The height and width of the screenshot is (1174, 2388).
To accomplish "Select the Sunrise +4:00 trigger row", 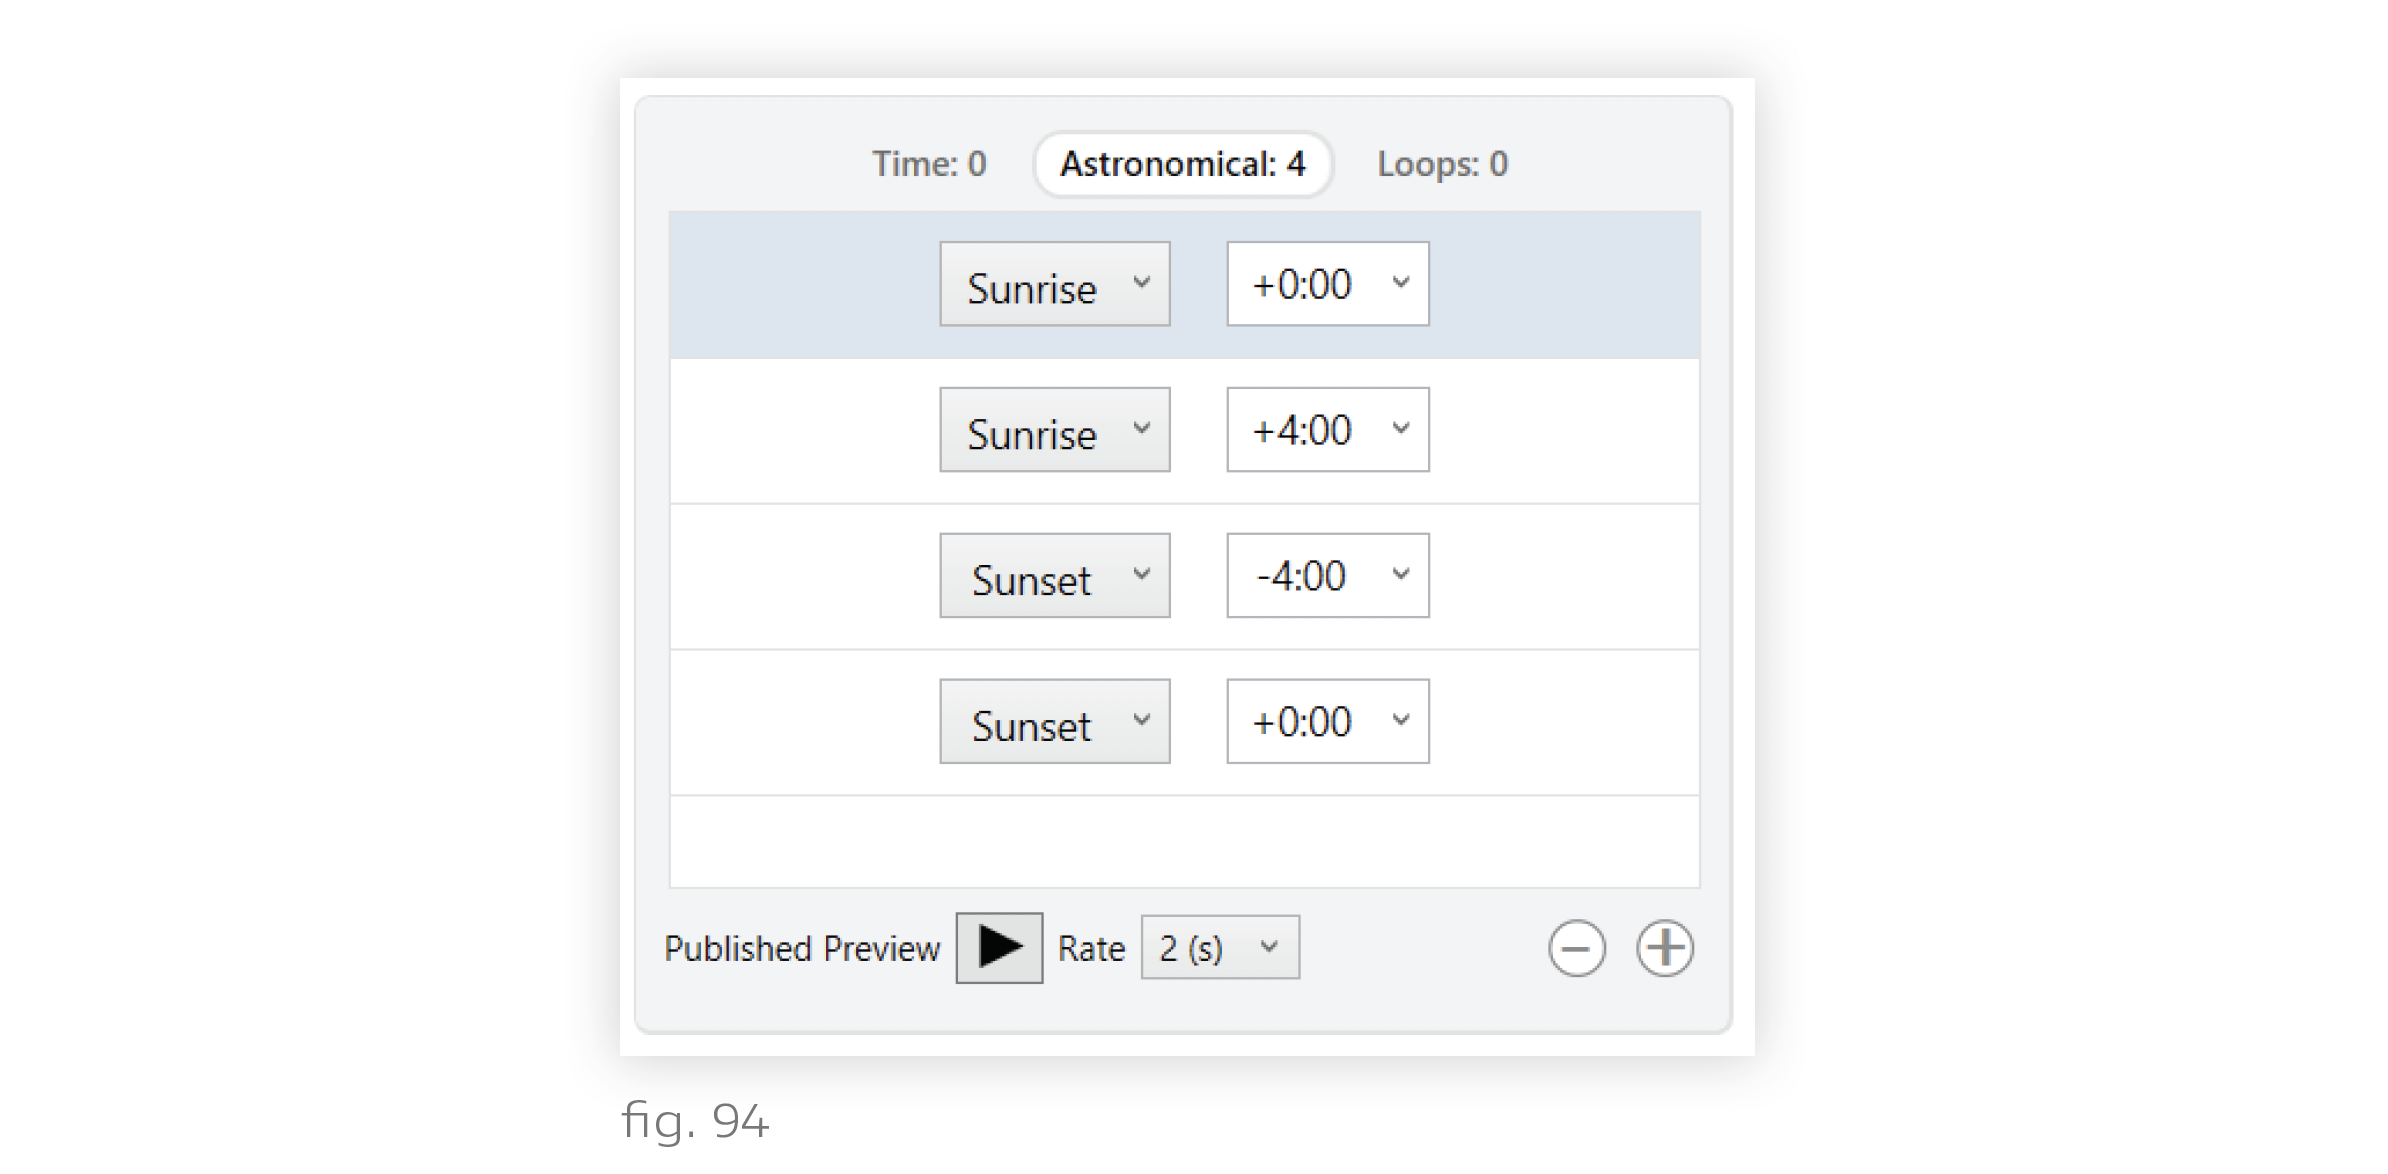I will [x=800, y=432].
